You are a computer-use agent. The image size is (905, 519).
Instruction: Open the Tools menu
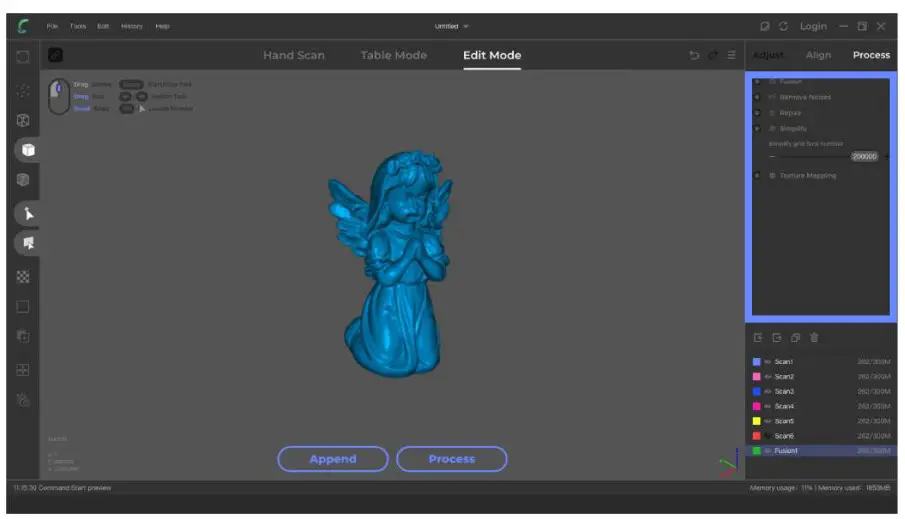77,26
